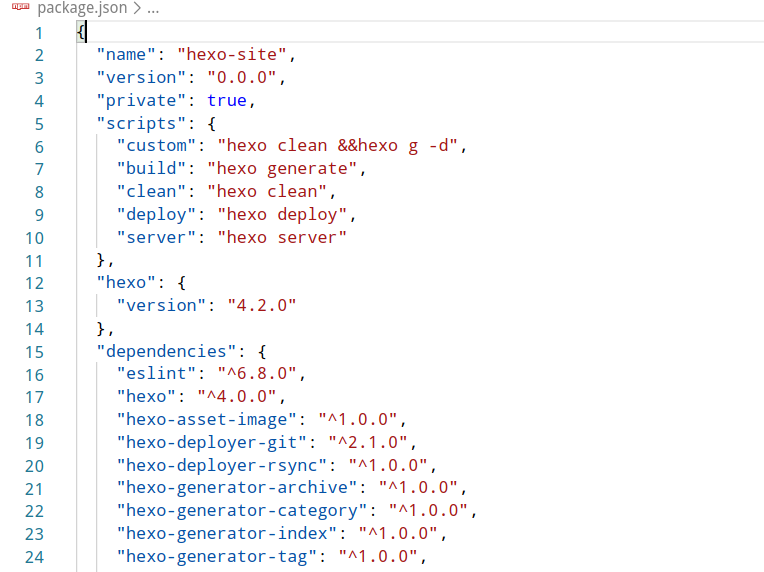764x572 pixels.
Task: Click the "0.0.0" version value
Action: pos(242,77)
